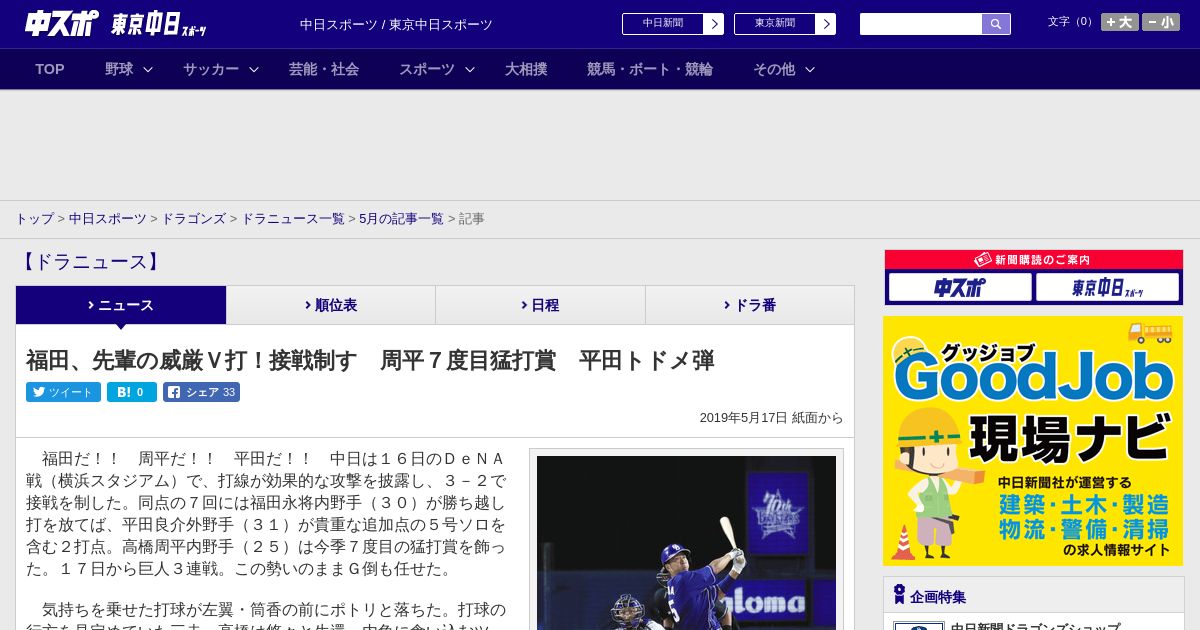Click 東京中日スポーツ subscription banner button
1200x630 pixels.
pyautogui.click(x=1107, y=287)
